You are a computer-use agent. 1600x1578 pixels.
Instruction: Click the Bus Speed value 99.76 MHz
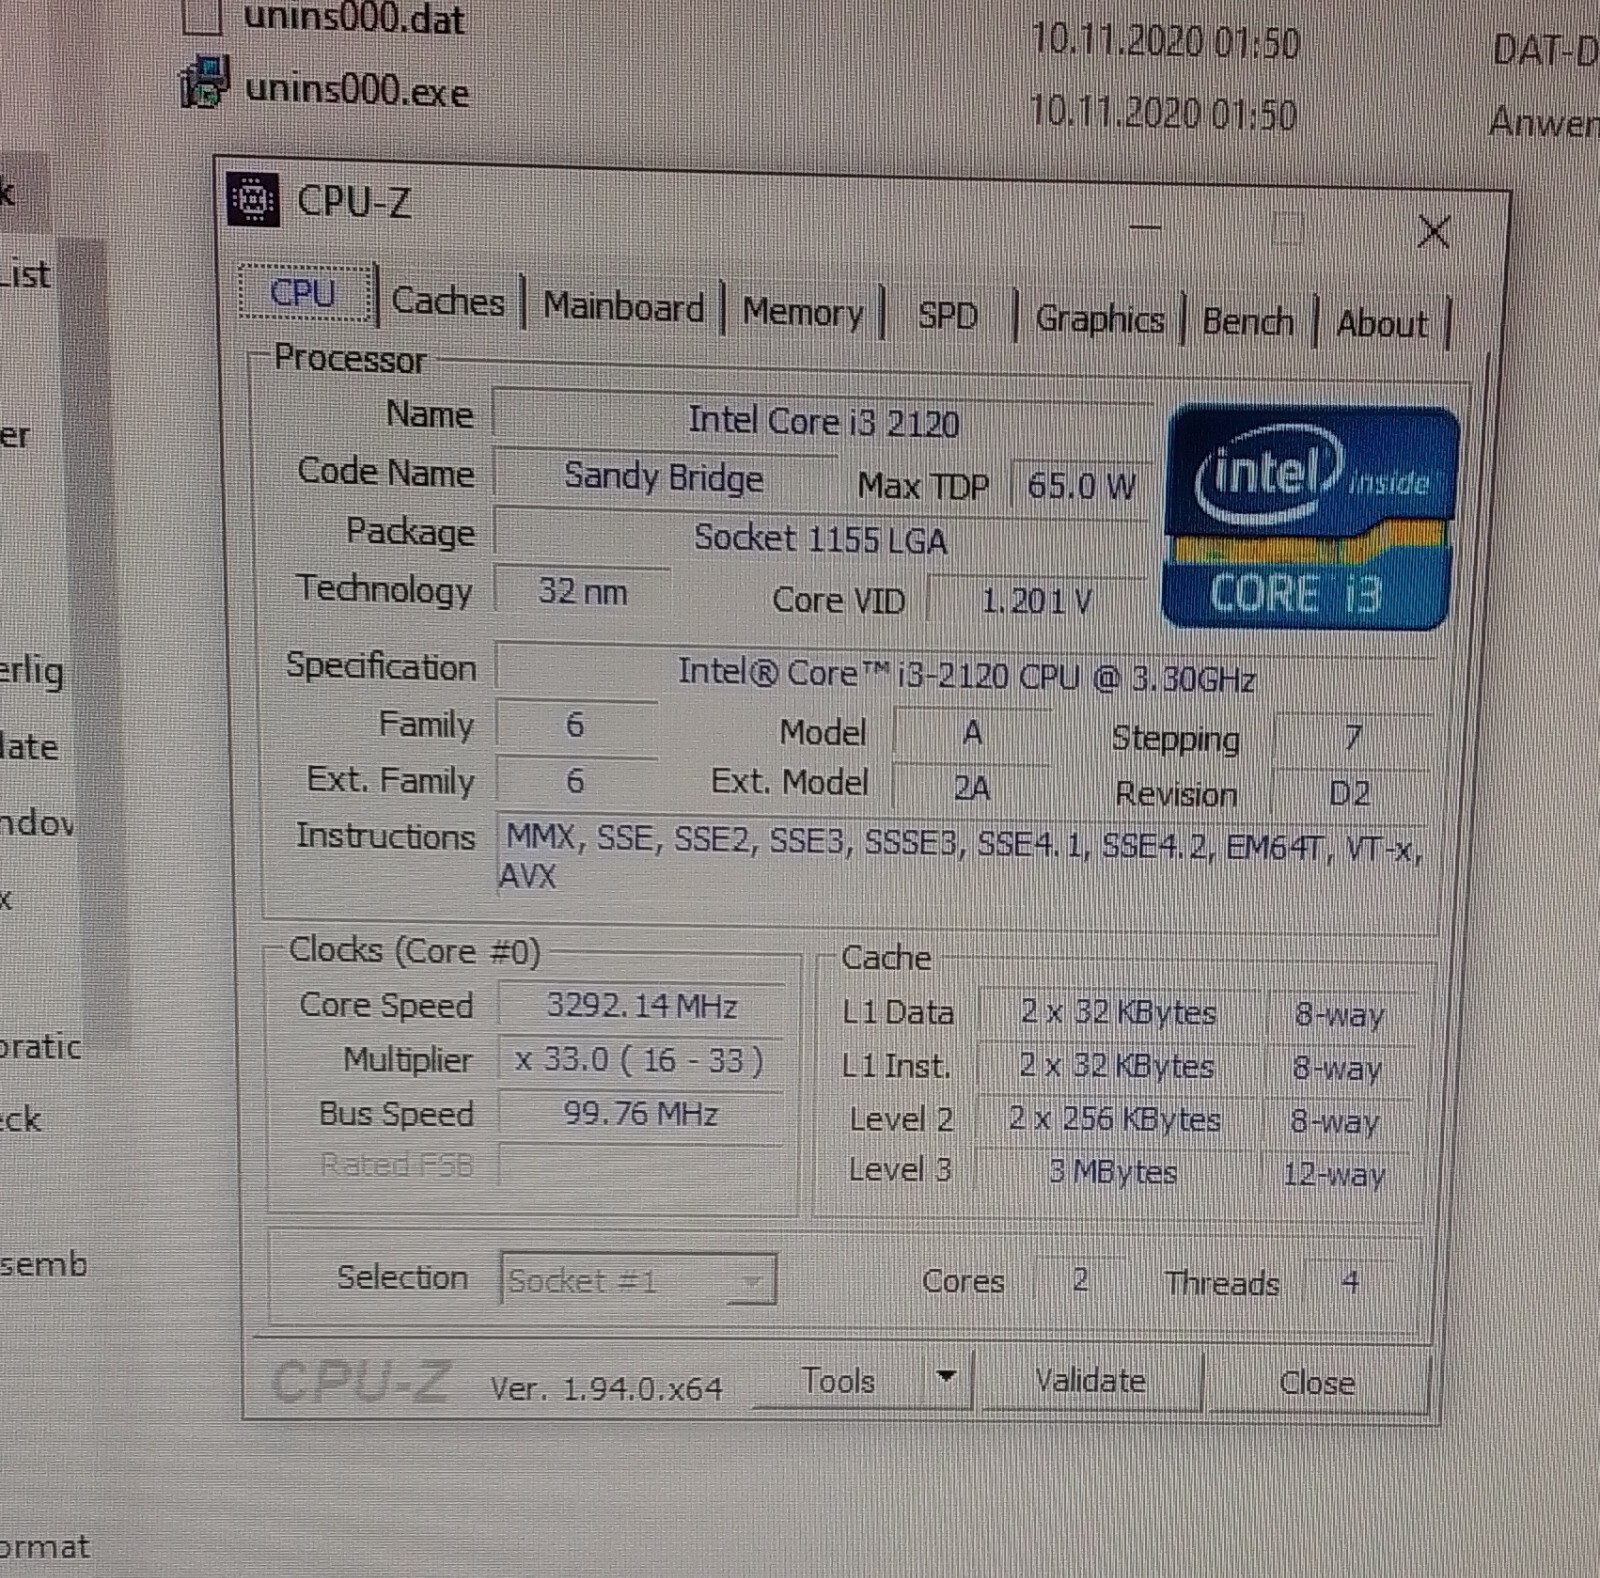[x=640, y=1113]
